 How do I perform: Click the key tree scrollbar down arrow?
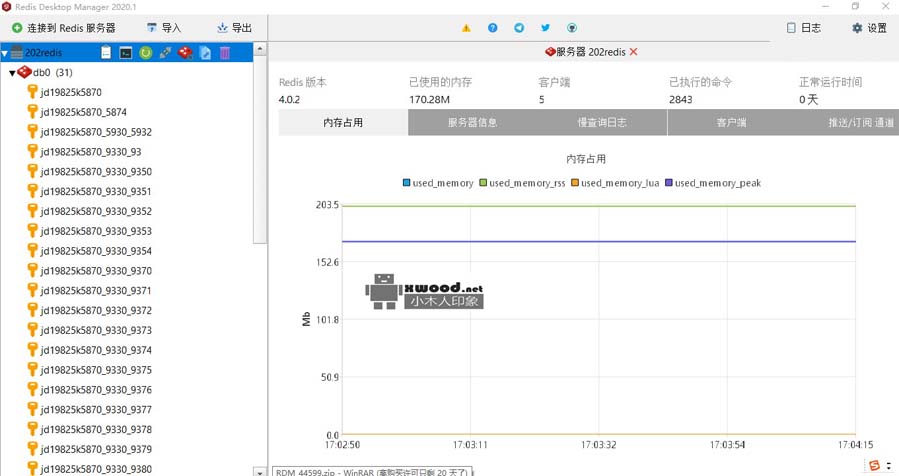click(x=260, y=473)
